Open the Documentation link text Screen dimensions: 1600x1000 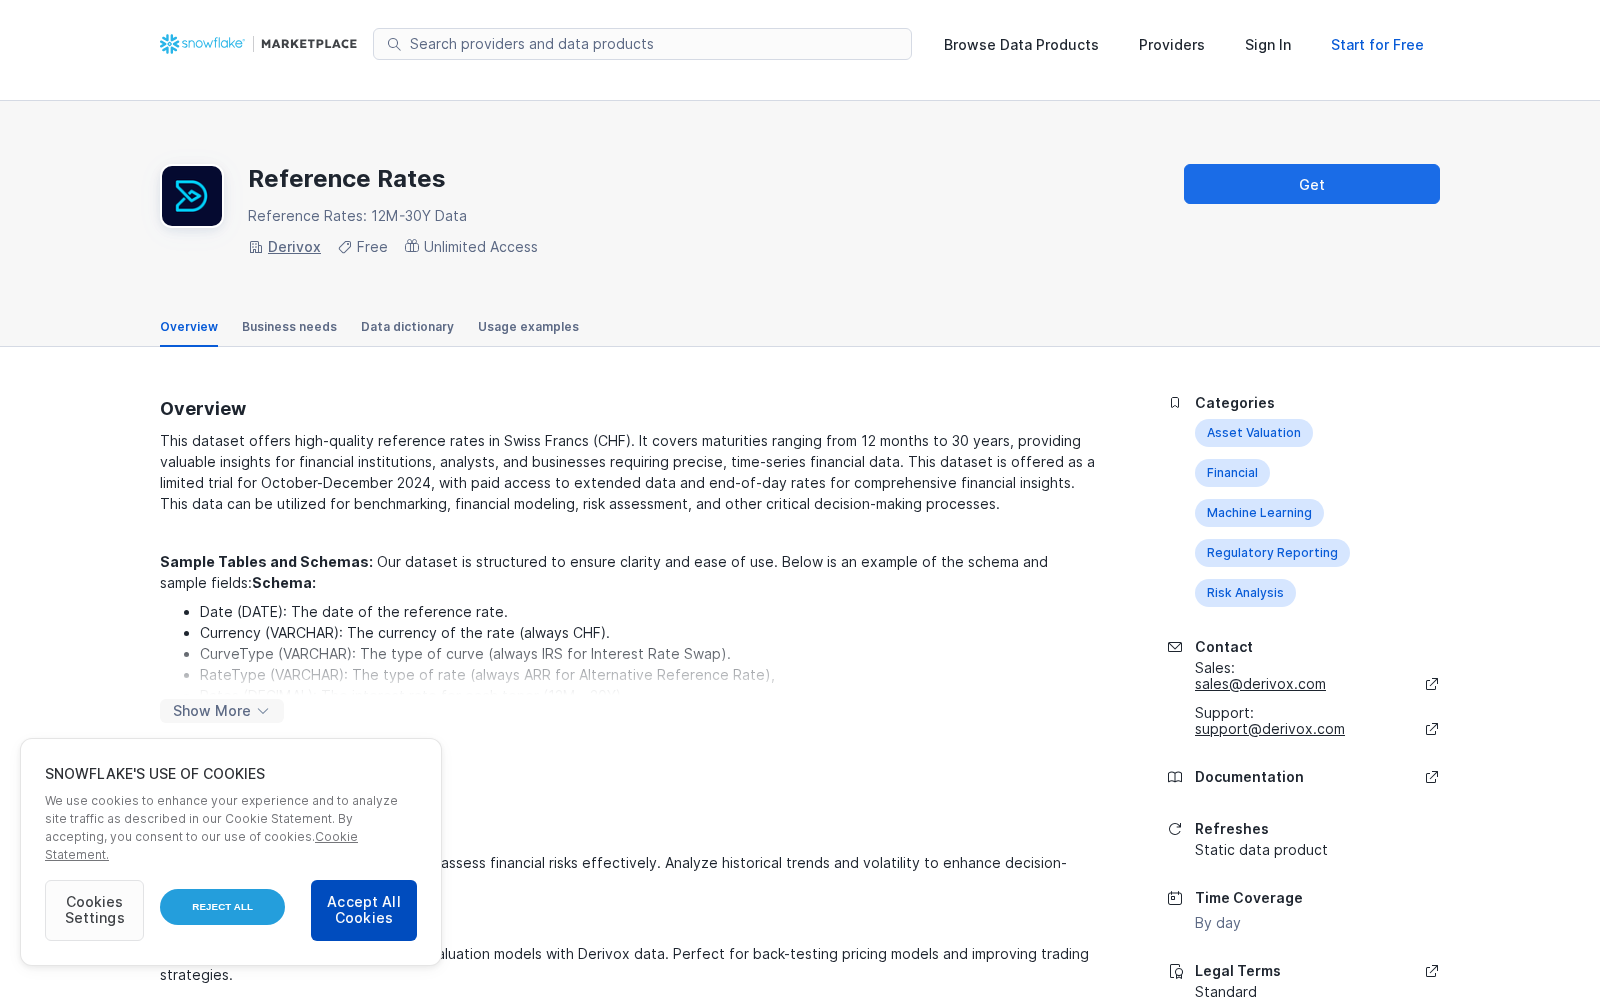click(1249, 777)
